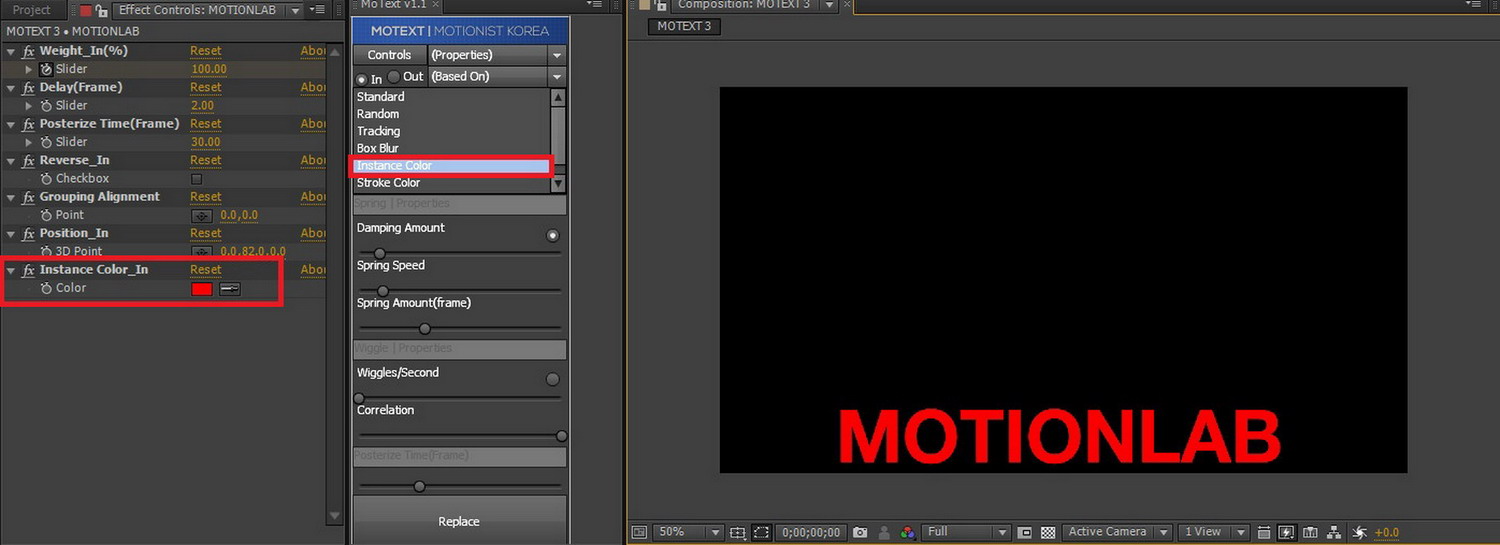The height and width of the screenshot is (545, 1500).
Task: Click the Region of Interest icon
Action: (x=761, y=533)
